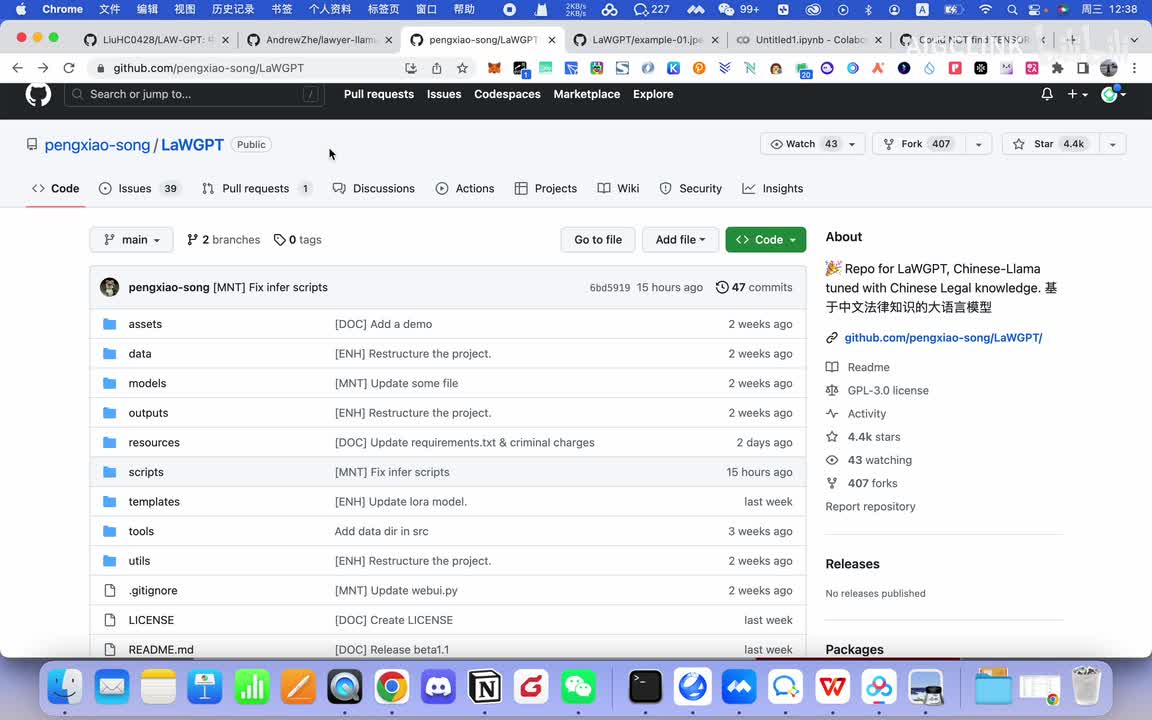Expand the main branch dropdown

(x=132, y=240)
